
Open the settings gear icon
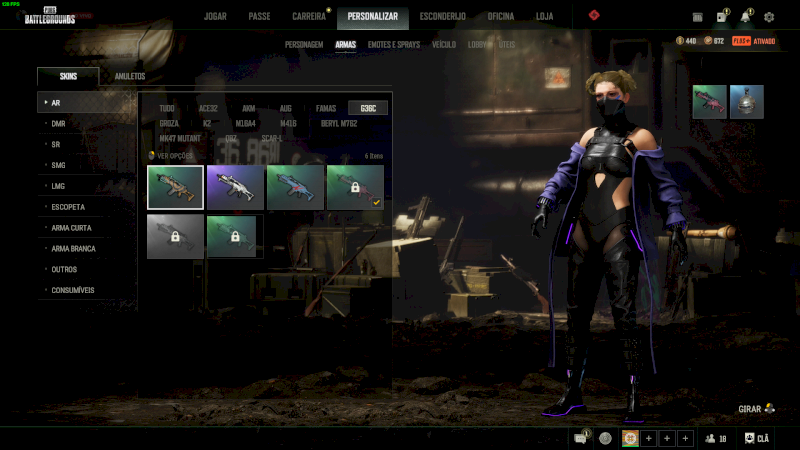coord(769,17)
